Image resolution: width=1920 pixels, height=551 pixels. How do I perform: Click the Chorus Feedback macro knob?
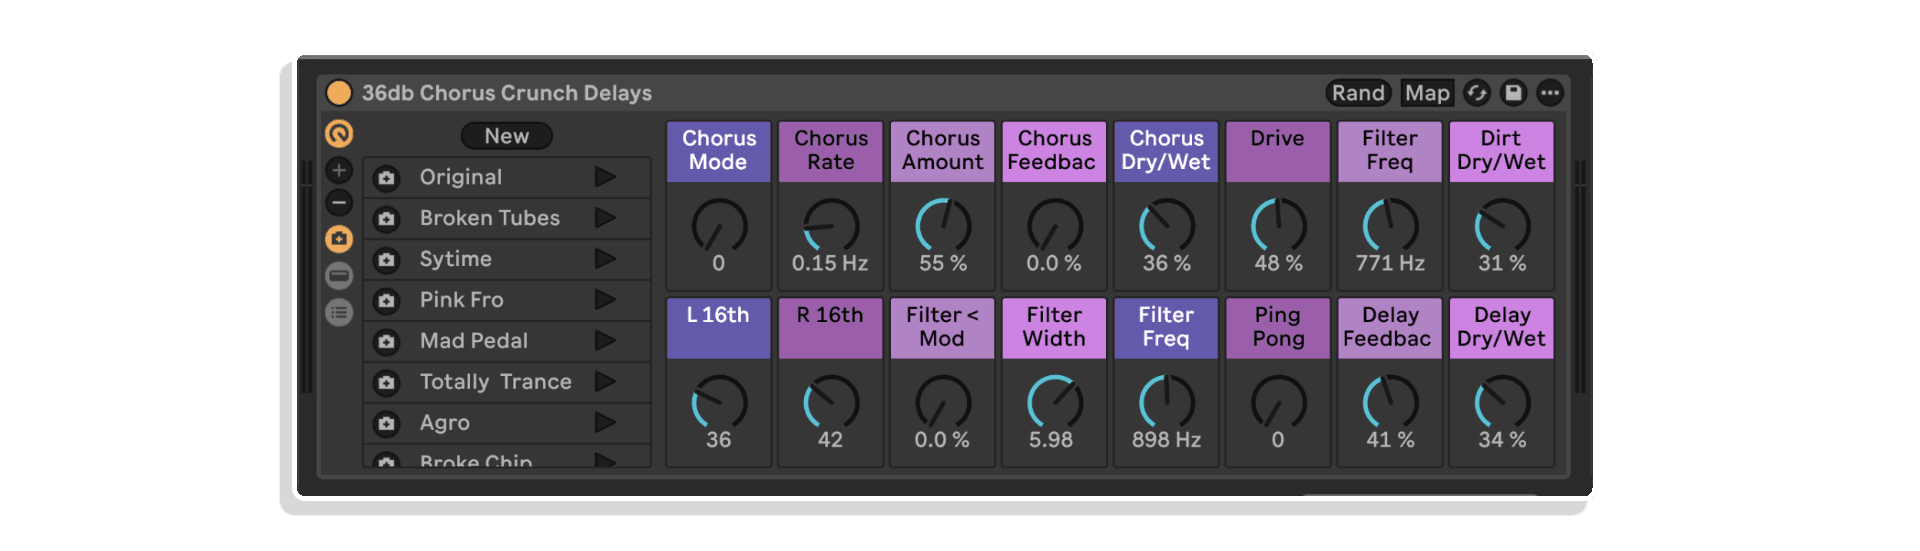(x=1055, y=225)
